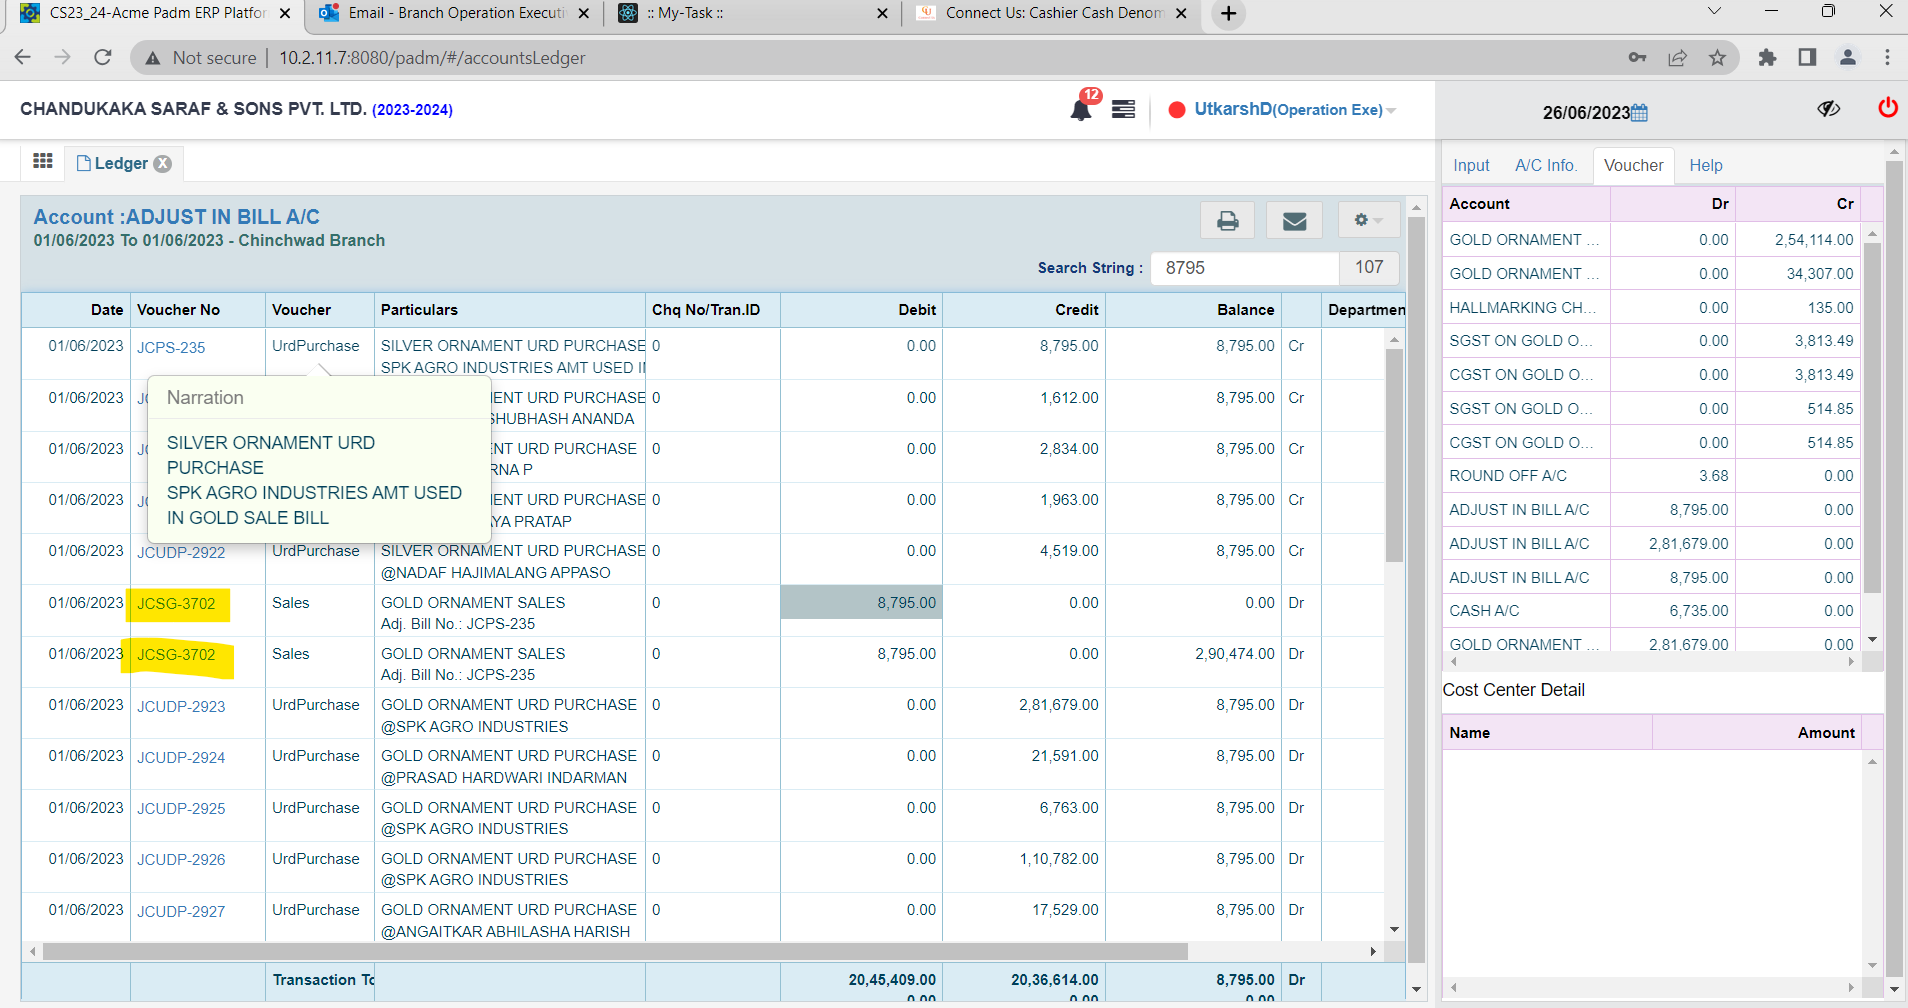Open the notifications bell icon

[1080, 109]
